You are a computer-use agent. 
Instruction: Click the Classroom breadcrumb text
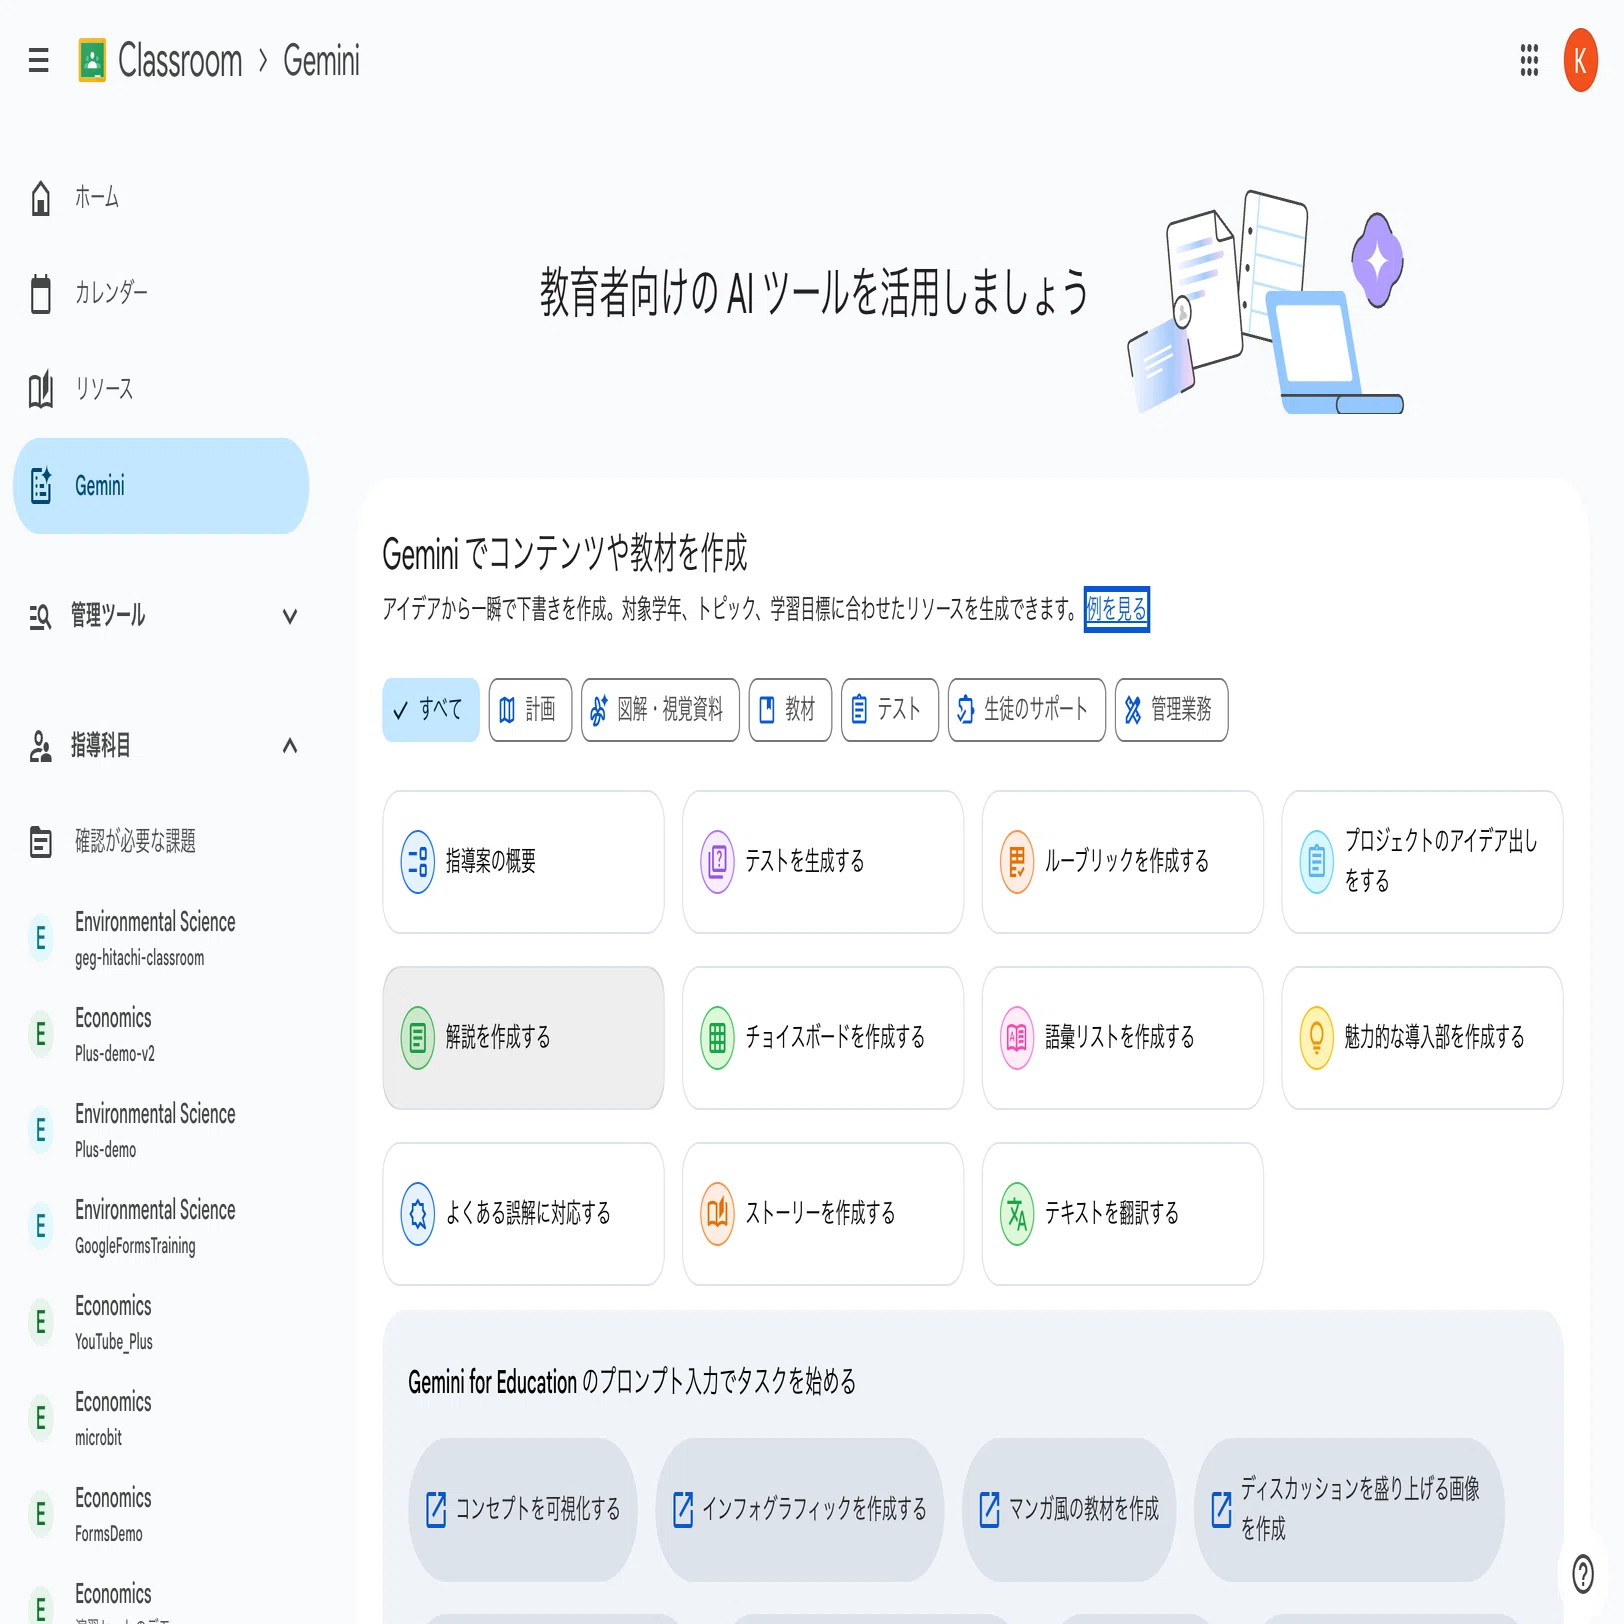click(x=180, y=61)
